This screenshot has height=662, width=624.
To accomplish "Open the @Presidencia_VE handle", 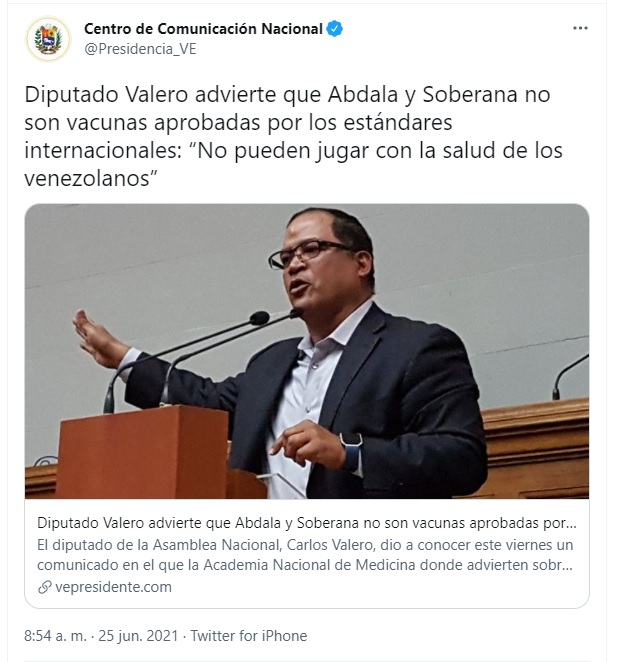I will [141, 49].
